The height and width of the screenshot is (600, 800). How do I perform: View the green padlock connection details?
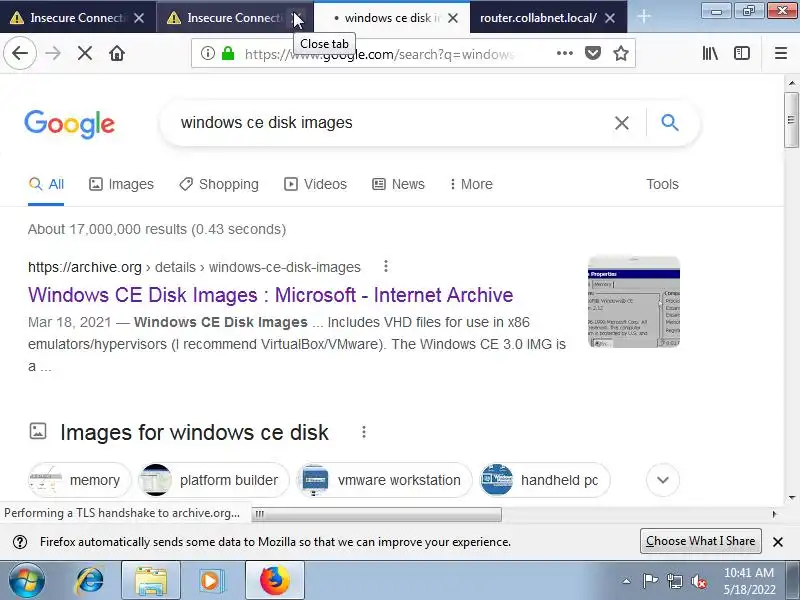228,53
